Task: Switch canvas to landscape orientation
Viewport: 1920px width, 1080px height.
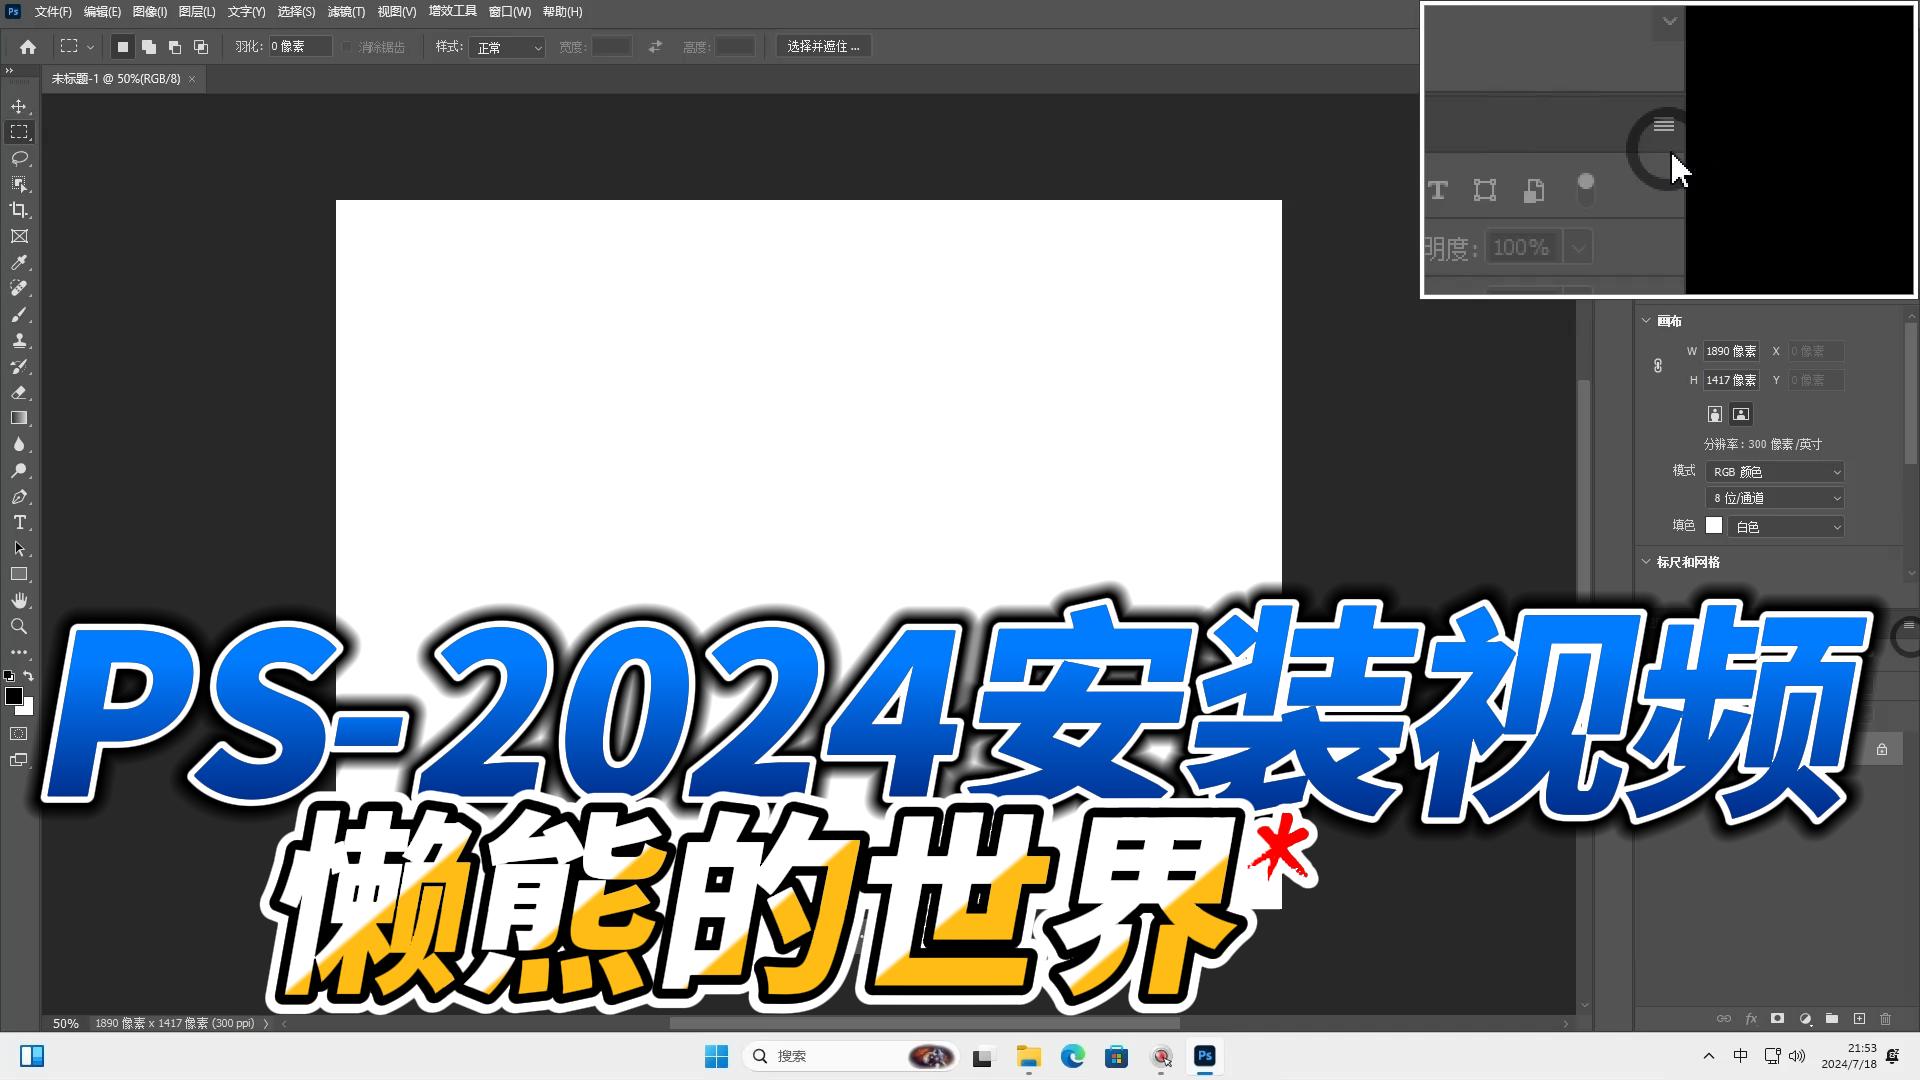Action: [x=1741, y=414]
